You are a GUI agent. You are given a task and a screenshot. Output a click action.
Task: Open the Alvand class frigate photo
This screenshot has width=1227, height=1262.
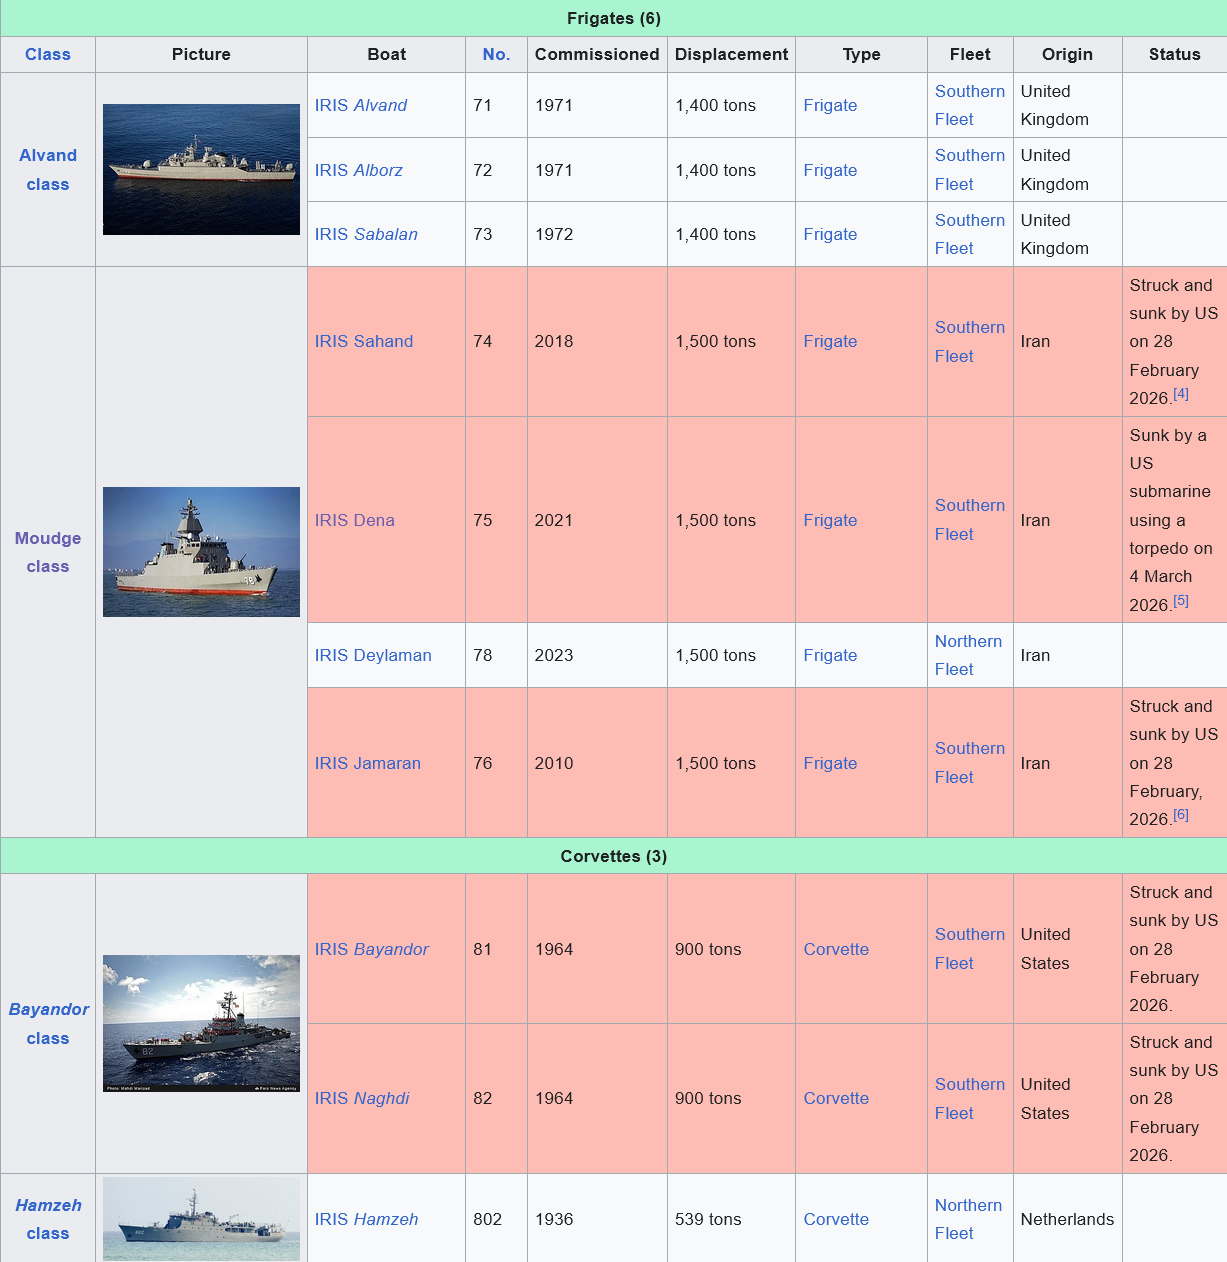click(x=201, y=169)
